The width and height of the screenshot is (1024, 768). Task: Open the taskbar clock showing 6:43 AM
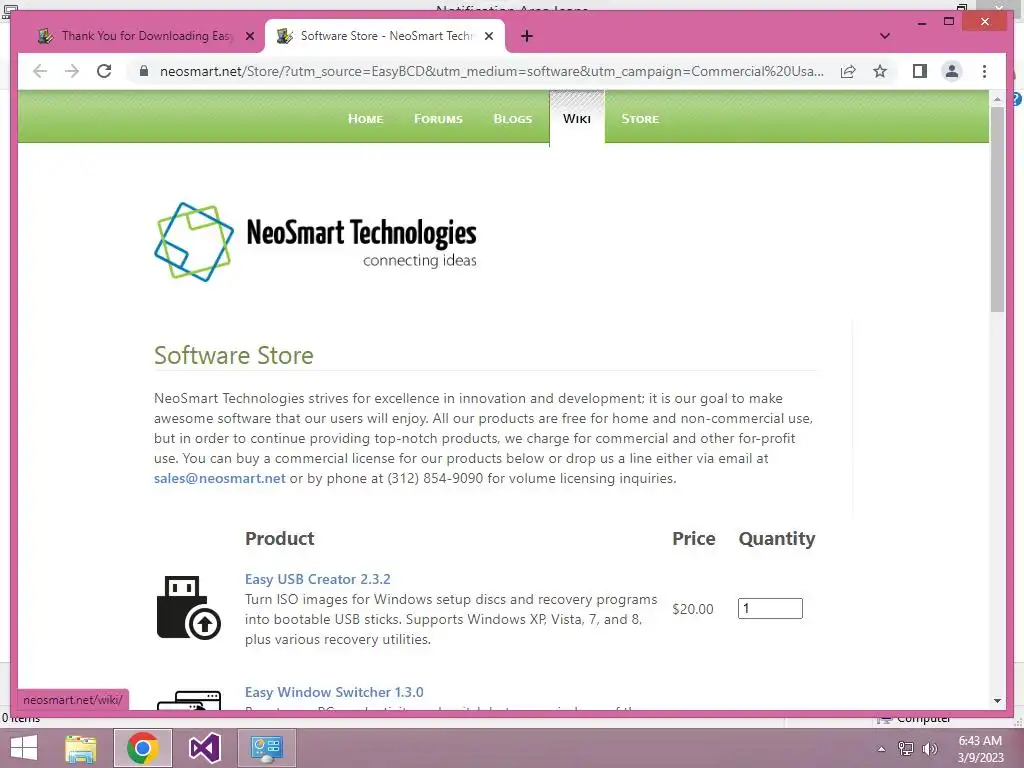point(980,748)
